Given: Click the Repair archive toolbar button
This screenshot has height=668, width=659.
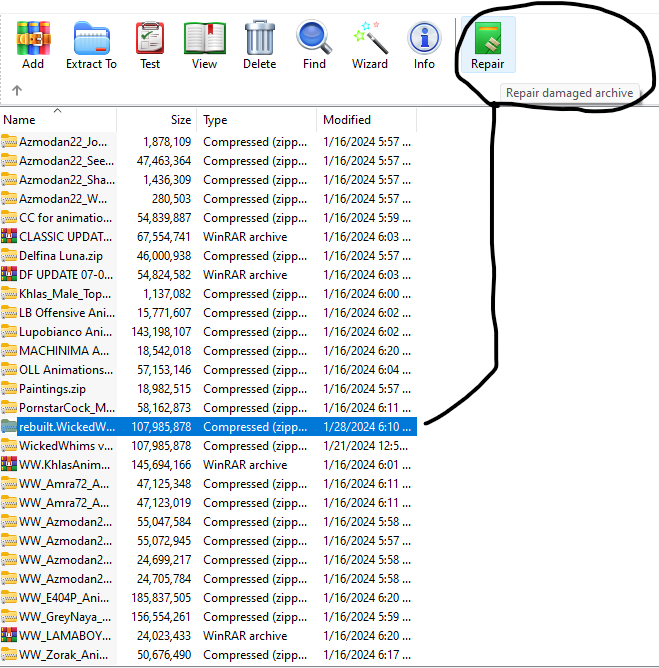Looking at the screenshot, I should pyautogui.click(x=488, y=45).
